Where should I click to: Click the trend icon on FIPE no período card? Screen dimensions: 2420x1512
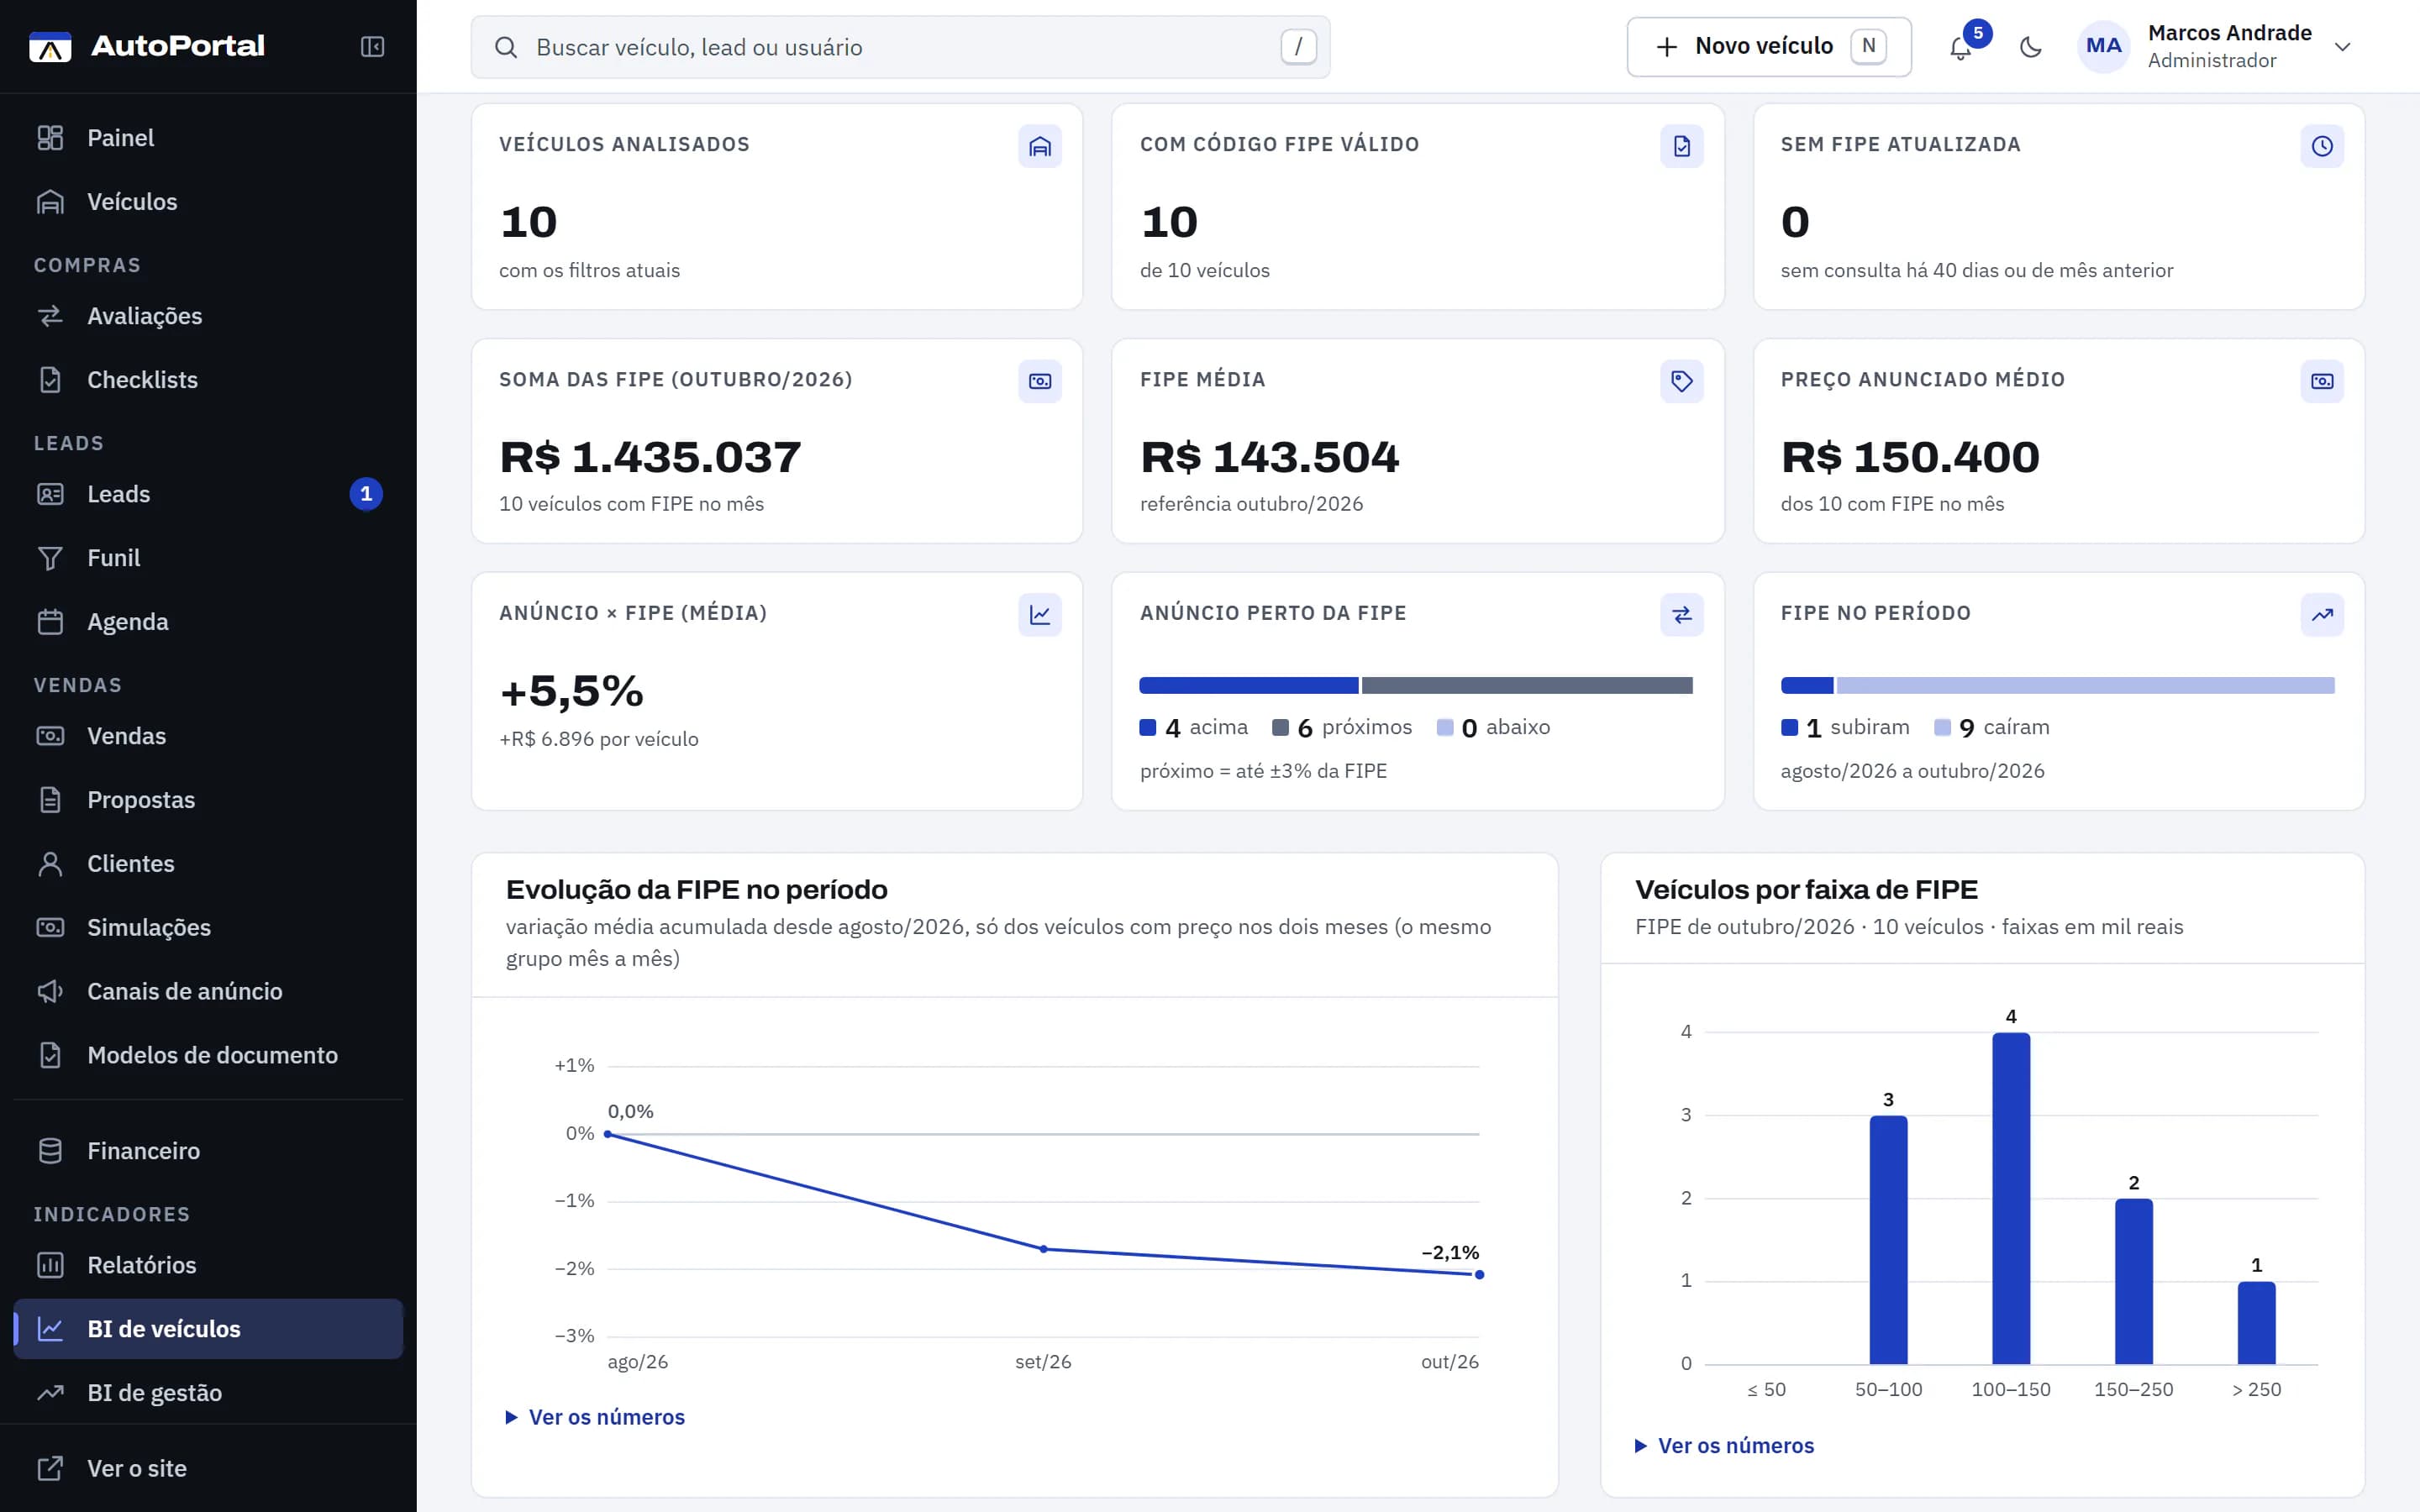tap(2322, 615)
